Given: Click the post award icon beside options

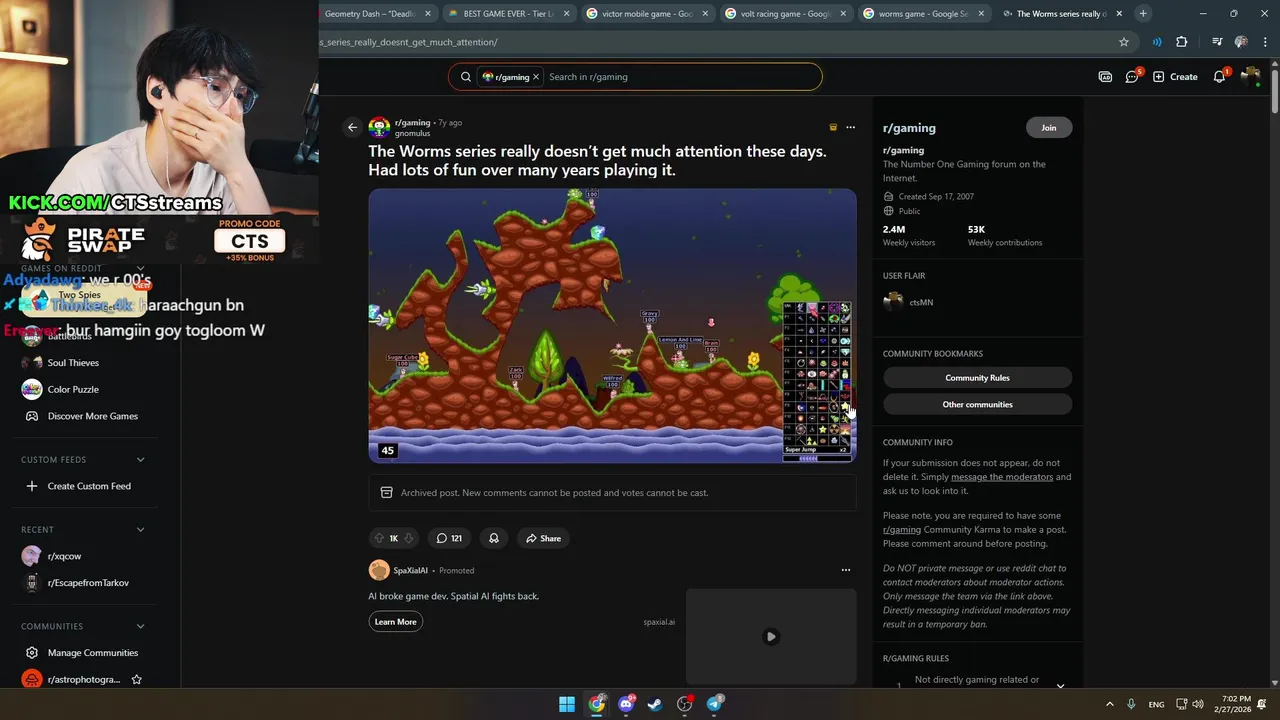Looking at the screenshot, I should 833,127.
